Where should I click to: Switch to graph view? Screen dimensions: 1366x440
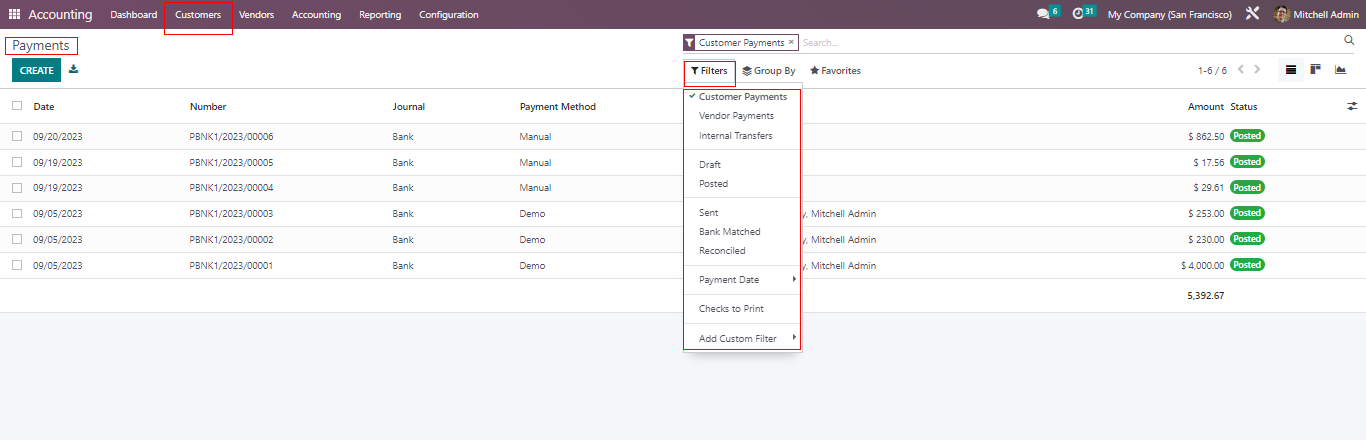(x=1340, y=70)
